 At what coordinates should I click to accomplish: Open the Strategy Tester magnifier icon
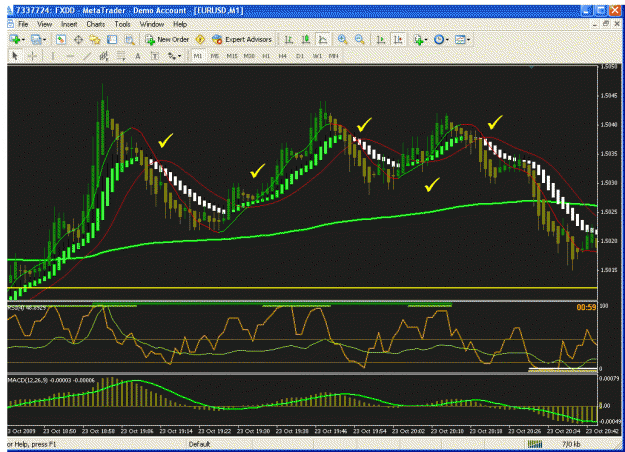click(130, 39)
